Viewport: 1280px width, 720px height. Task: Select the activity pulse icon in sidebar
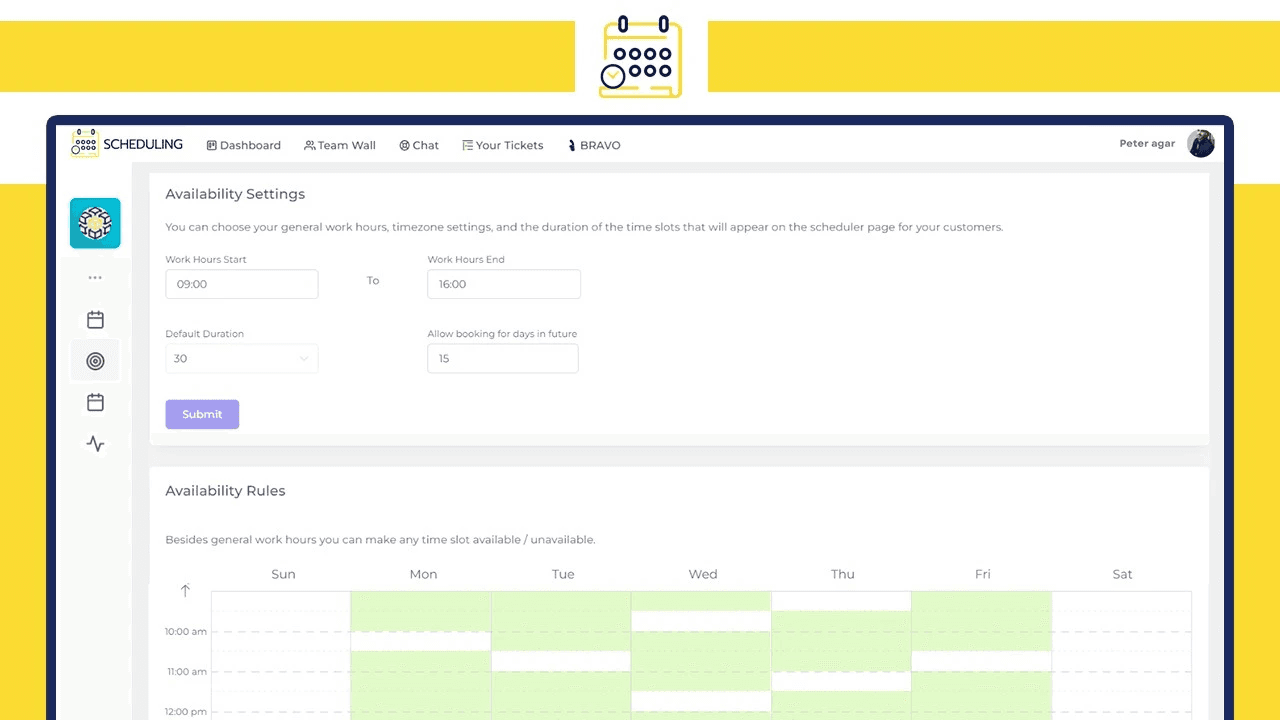[x=95, y=443]
